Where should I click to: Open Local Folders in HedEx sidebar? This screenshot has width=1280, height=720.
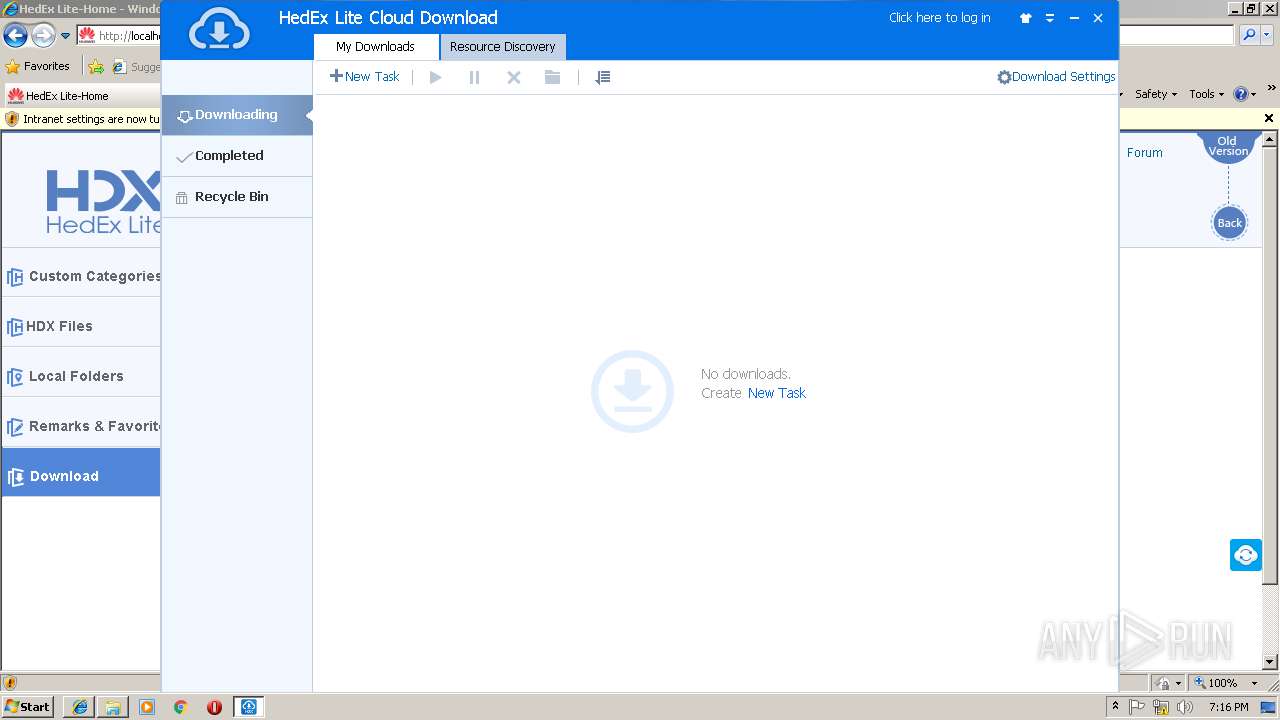[x=82, y=376]
